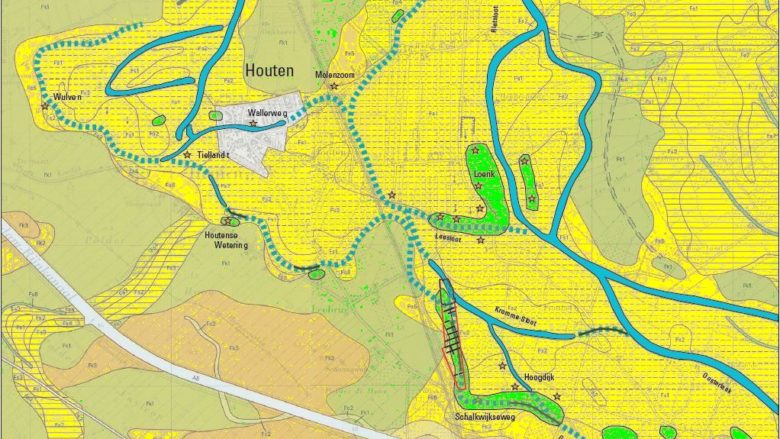Click the star marker below the Leedijk label
Screen dimensions: 780x439
pyautogui.click(x=481, y=240)
